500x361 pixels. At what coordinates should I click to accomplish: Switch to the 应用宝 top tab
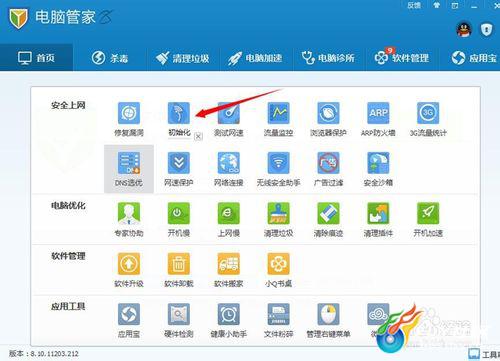[x=474, y=58]
